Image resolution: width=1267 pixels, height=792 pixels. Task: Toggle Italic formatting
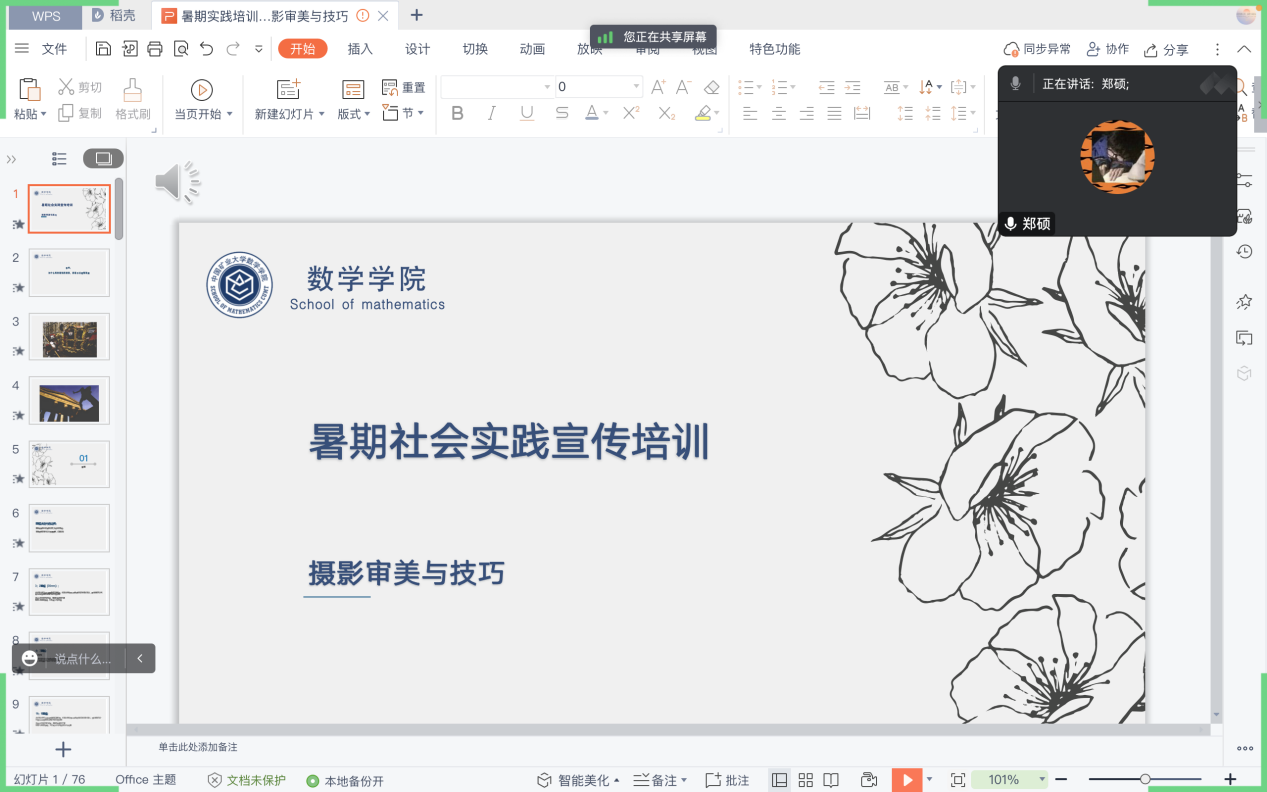(x=491, y=113)
